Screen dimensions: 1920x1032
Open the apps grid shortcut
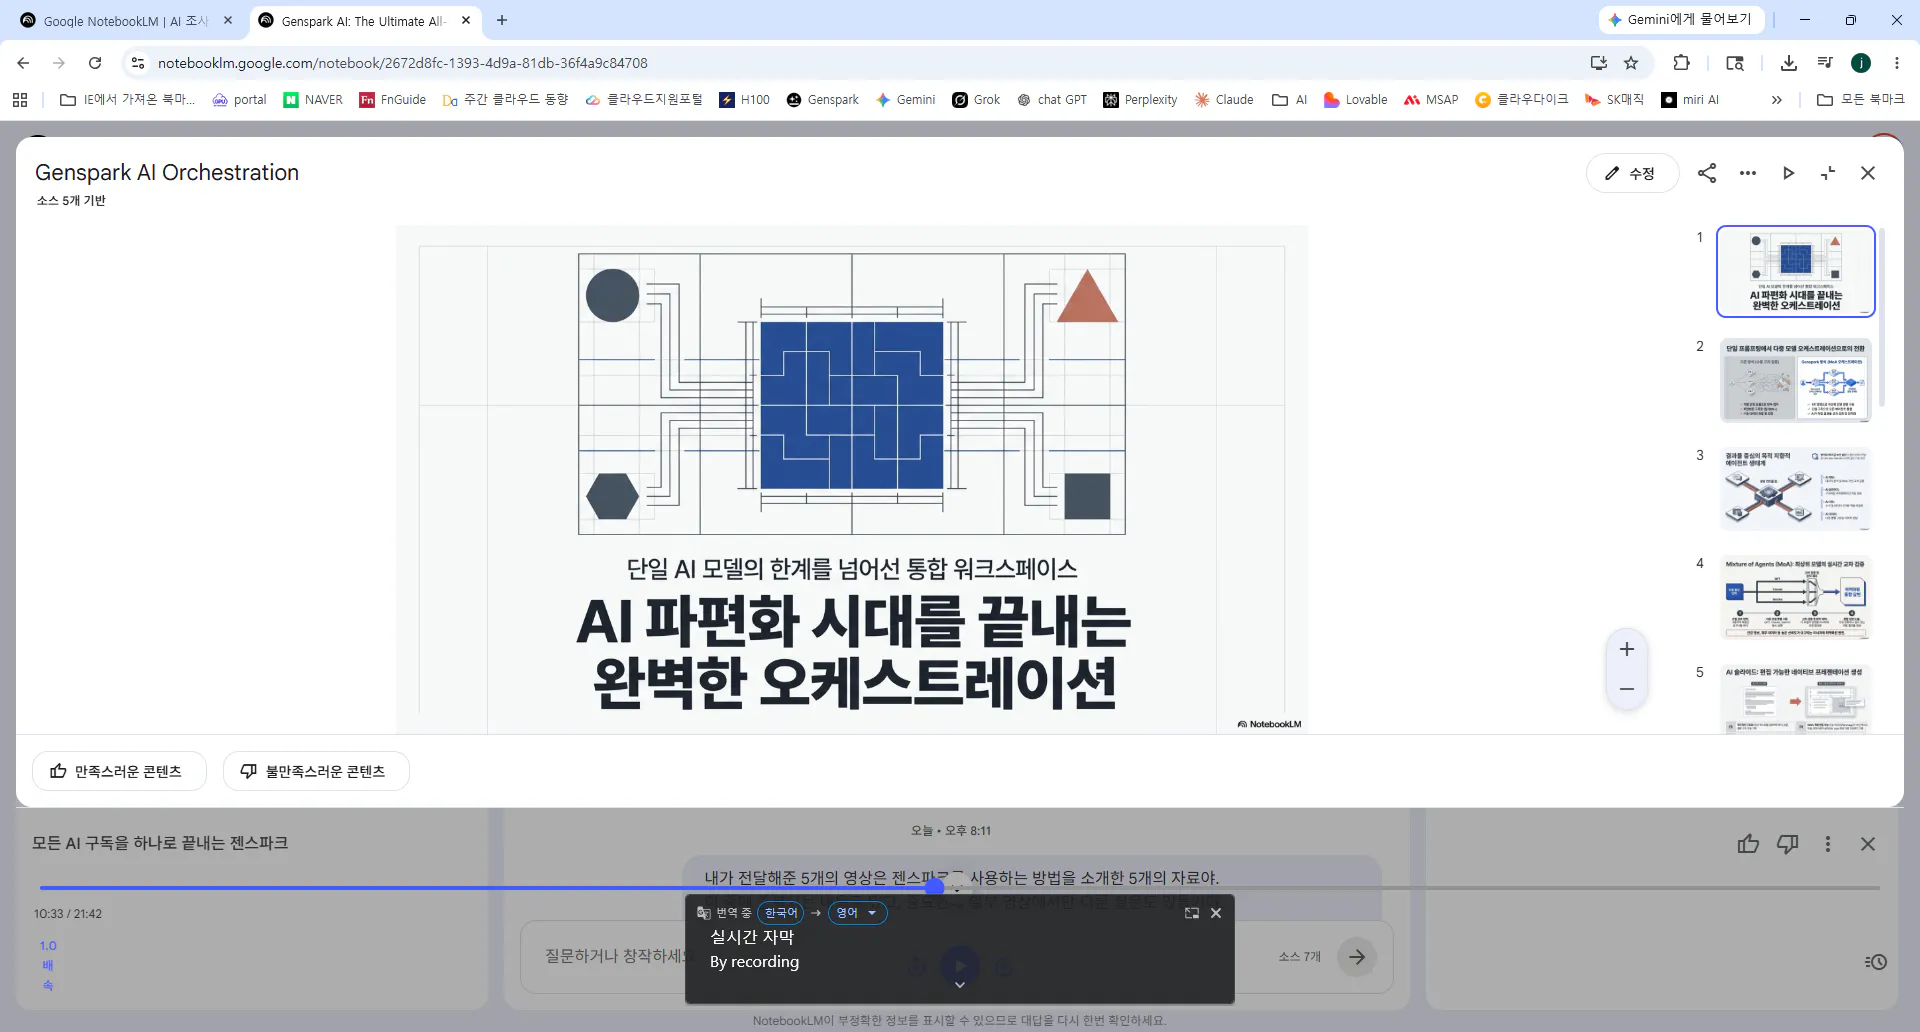click(x=20, y=100)
